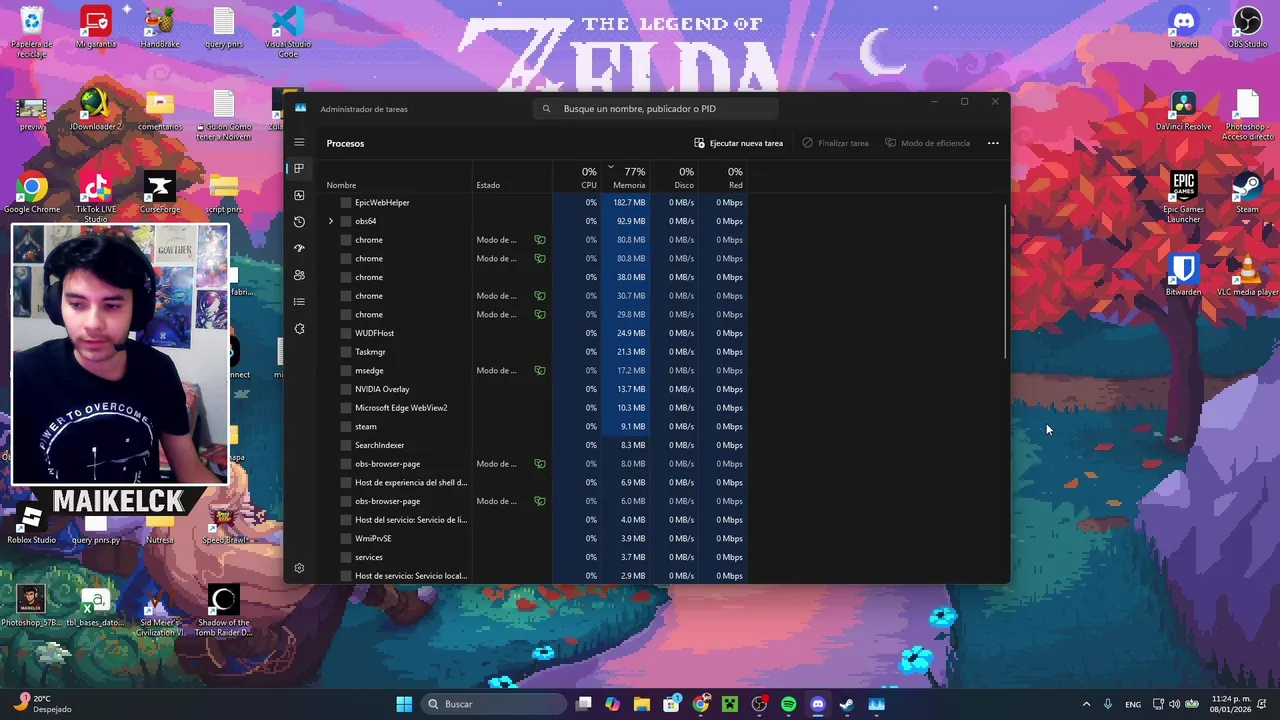Click the Busque un nombre search field
The width and height of the screenshot is (1280, 720).
(656, 109)
